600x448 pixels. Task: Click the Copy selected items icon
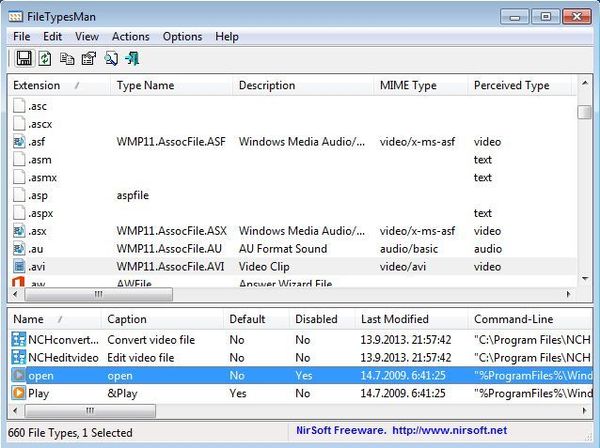pos(67,59)
